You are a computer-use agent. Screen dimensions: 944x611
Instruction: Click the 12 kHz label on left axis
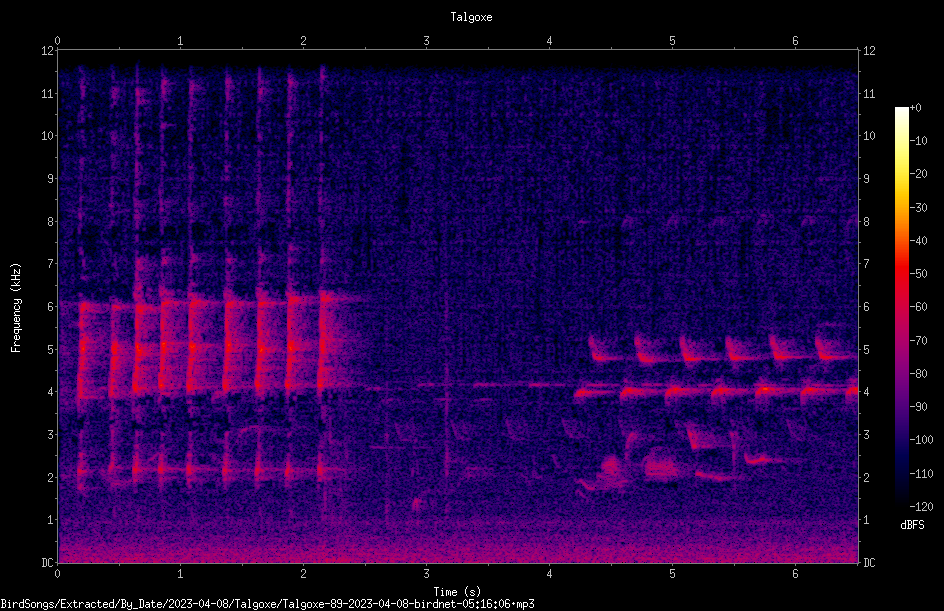point(48,51)
